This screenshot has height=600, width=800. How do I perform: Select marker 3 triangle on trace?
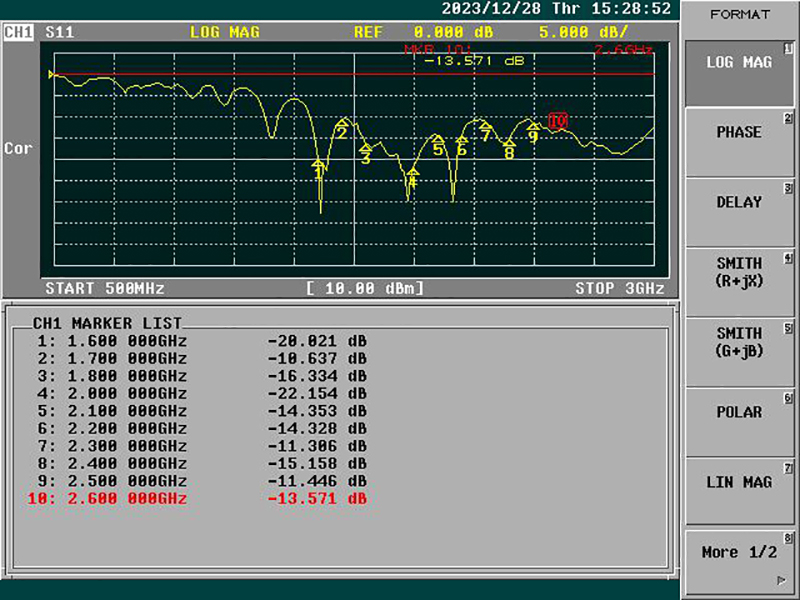click(x=365, y=148)
